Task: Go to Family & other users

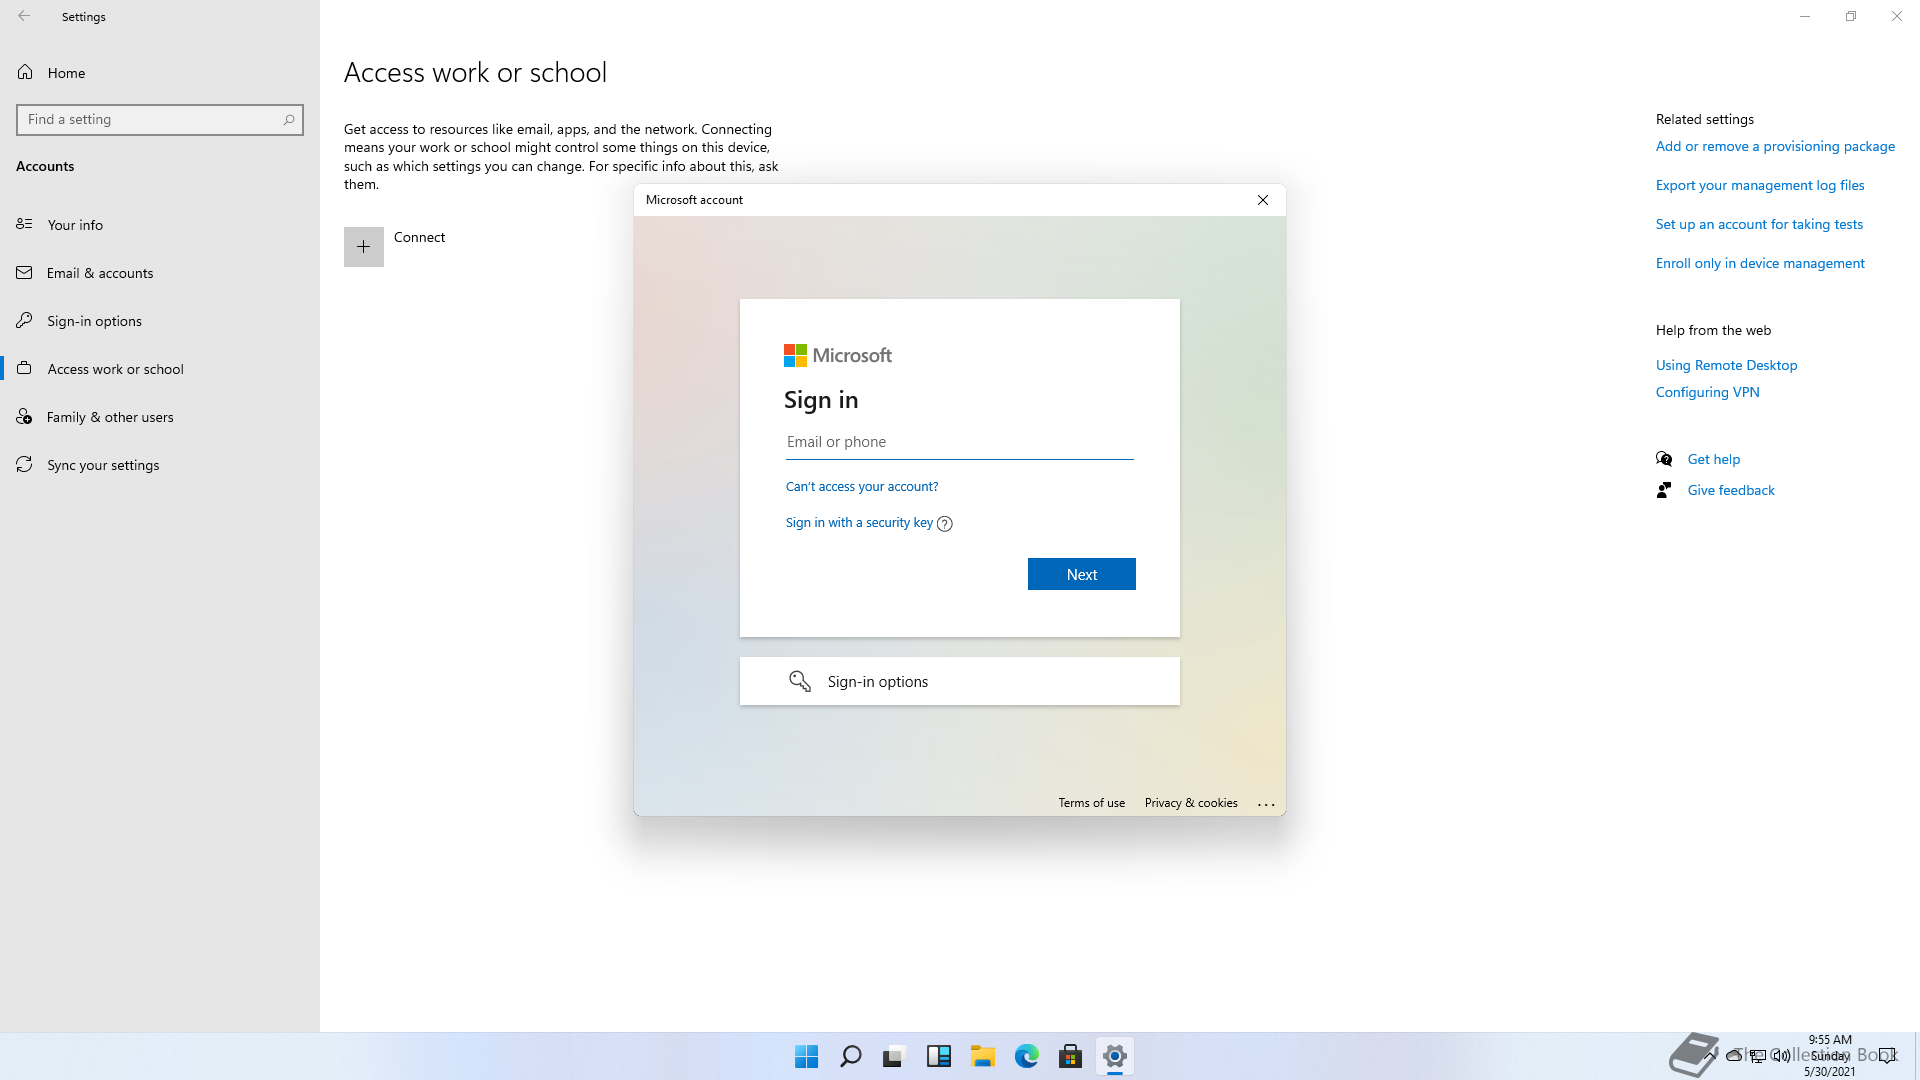Action: click(x=110, y=417)
